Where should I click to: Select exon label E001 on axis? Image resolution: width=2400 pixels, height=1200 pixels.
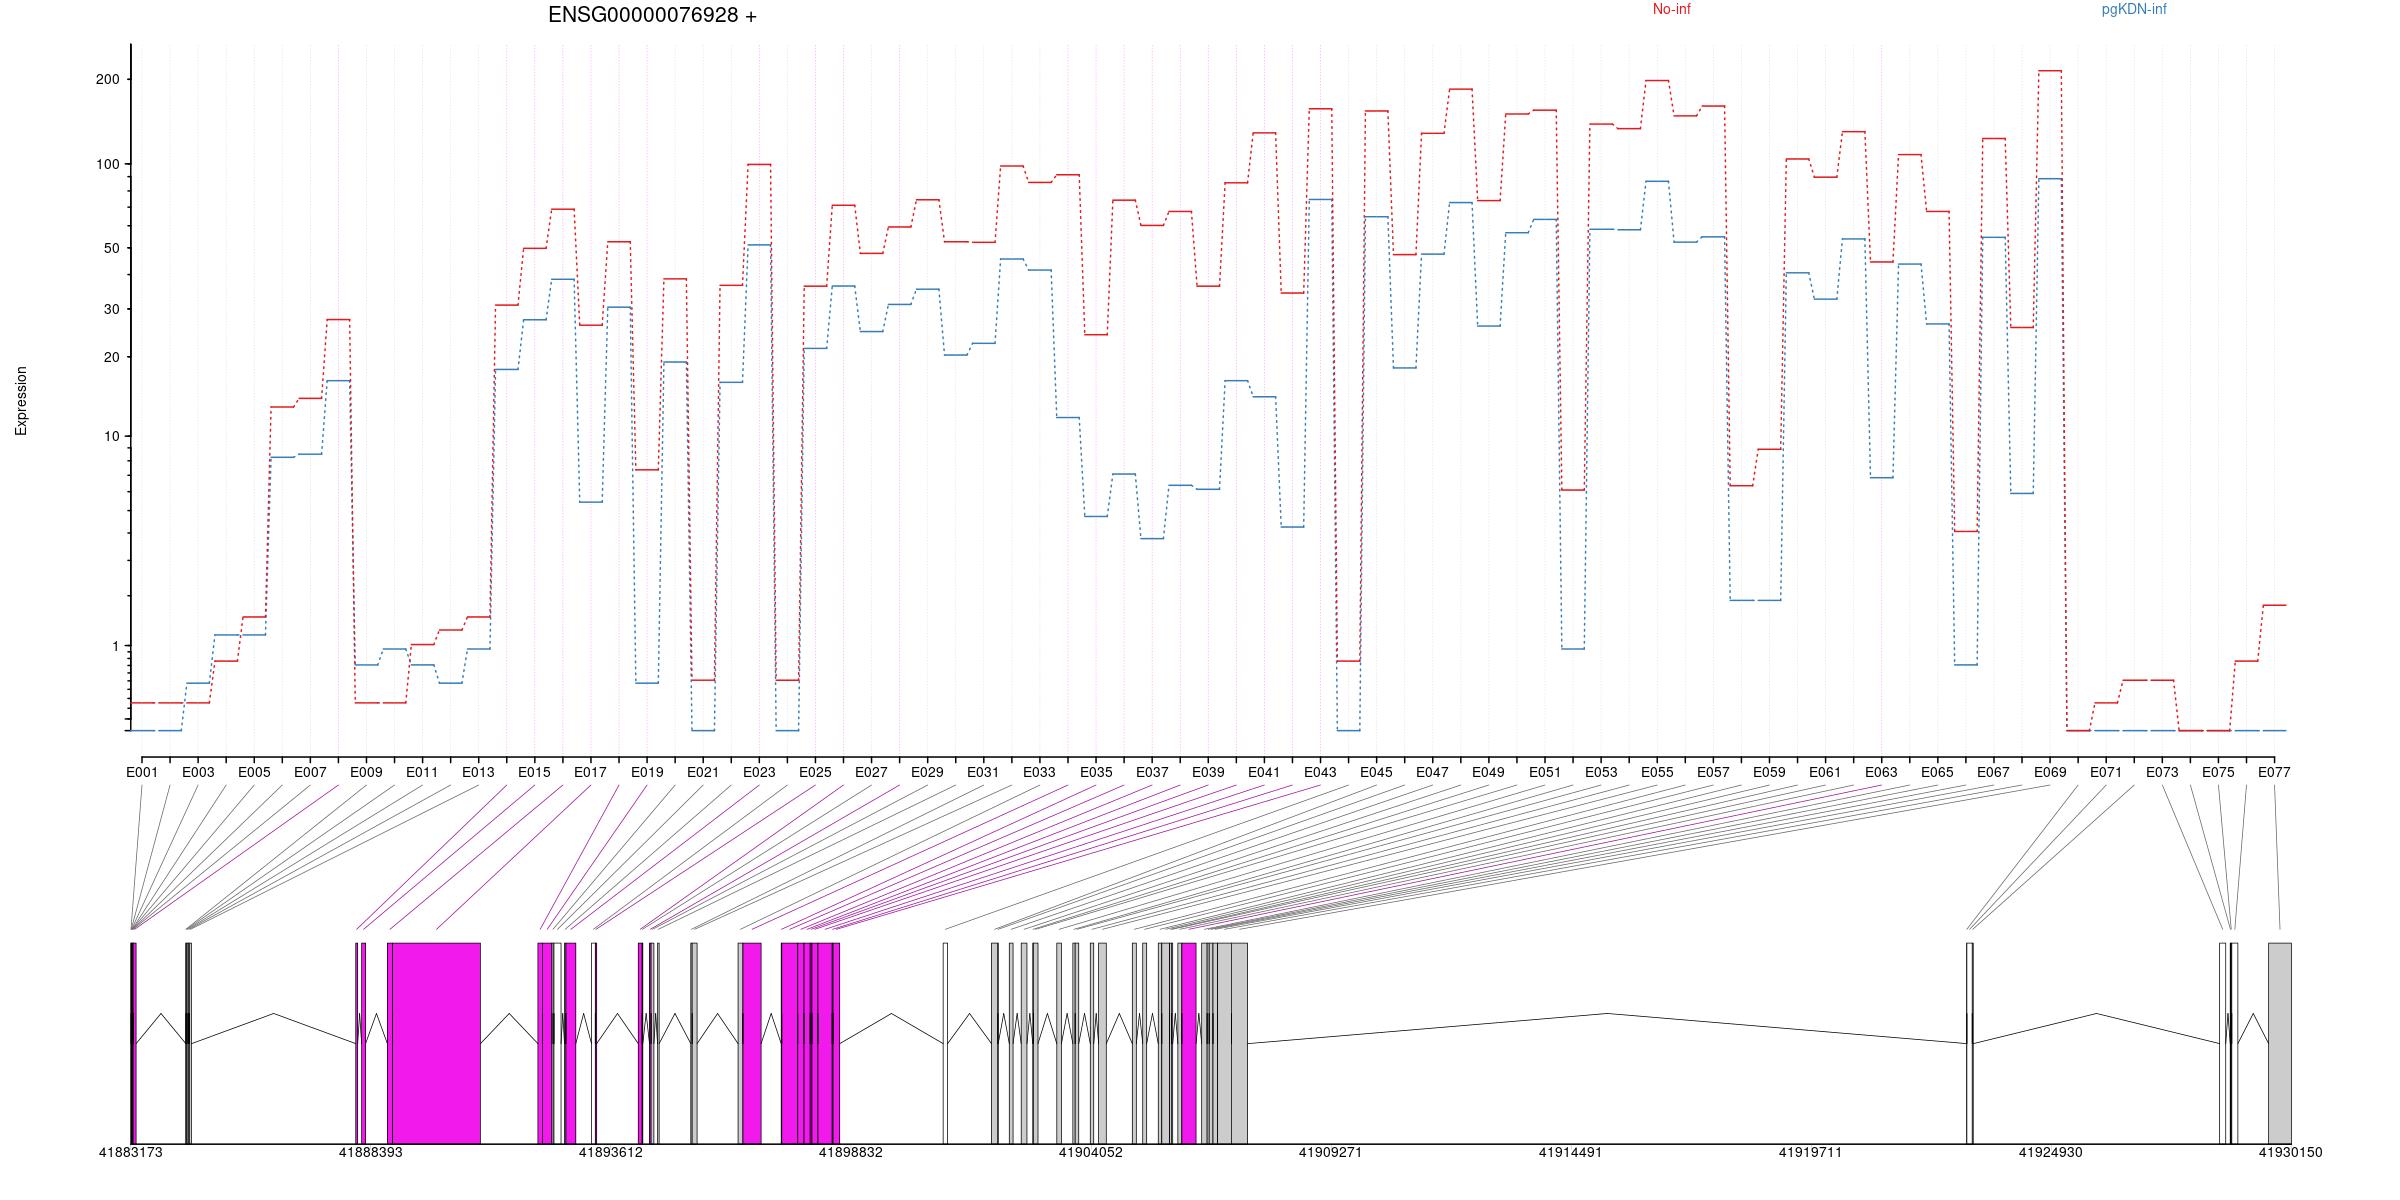(142, 772)
